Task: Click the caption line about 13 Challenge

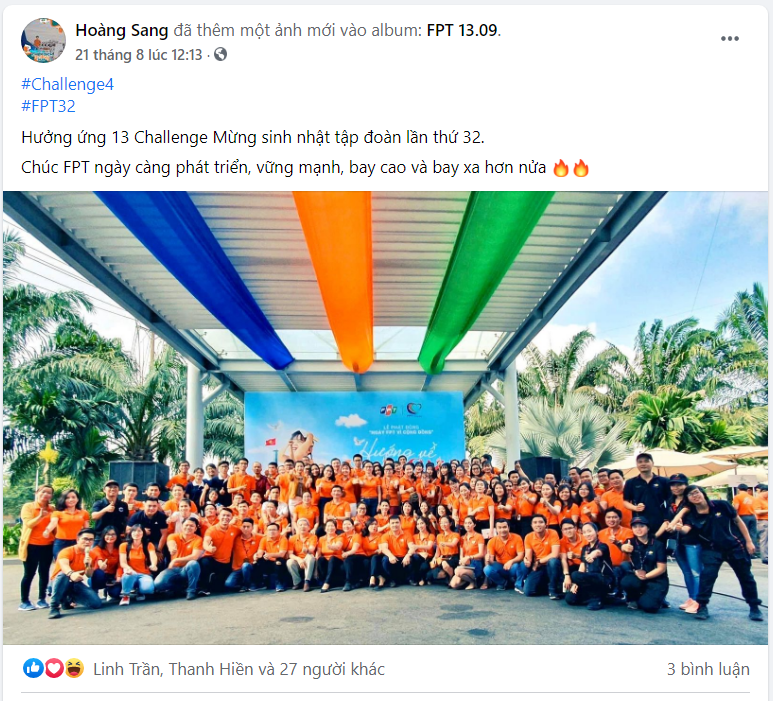Action: click(253, 137)
